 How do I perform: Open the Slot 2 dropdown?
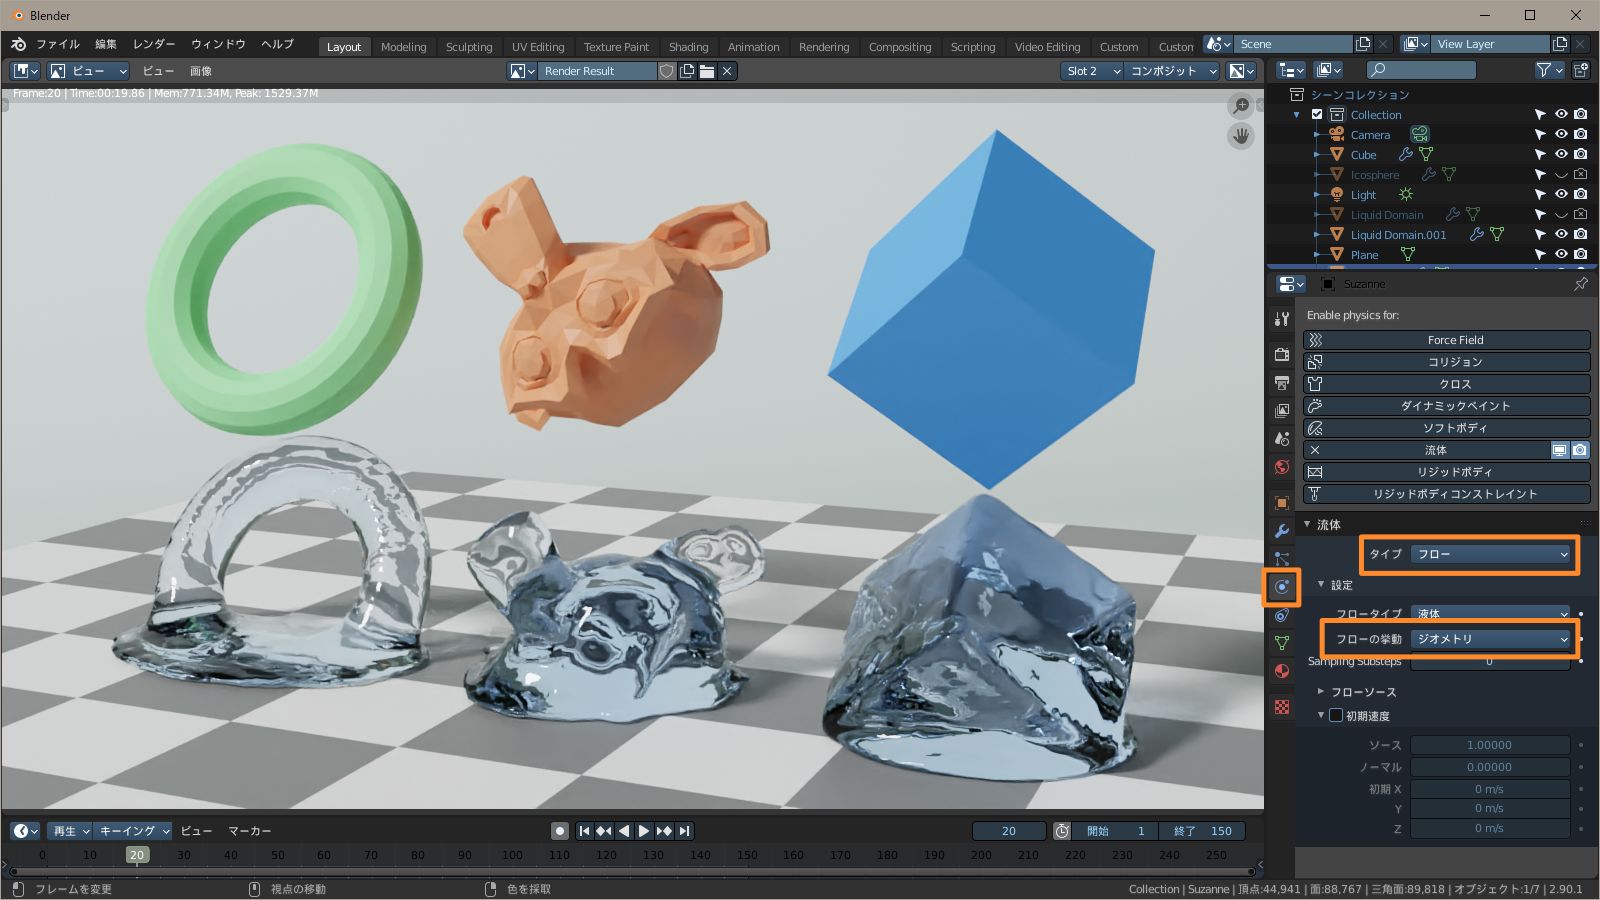click(1092, 71)
